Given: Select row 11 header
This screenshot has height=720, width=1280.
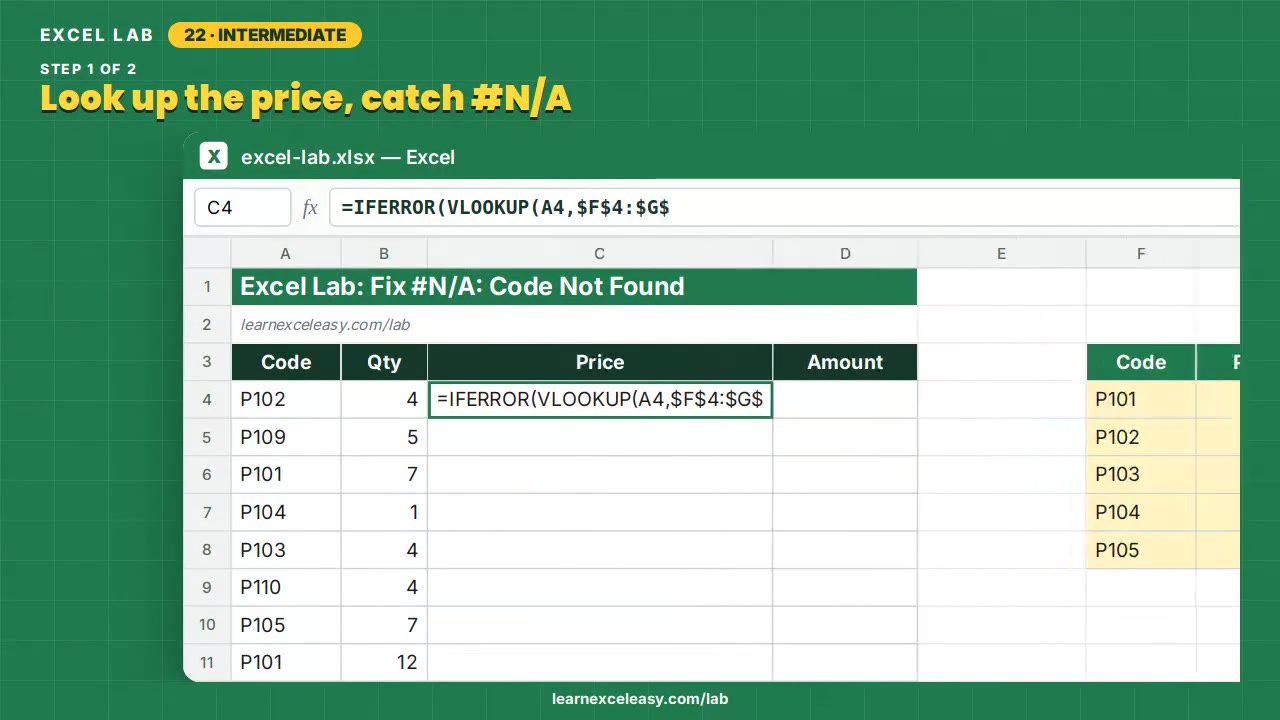Looking at the screenshot, I should pos(207,662).
